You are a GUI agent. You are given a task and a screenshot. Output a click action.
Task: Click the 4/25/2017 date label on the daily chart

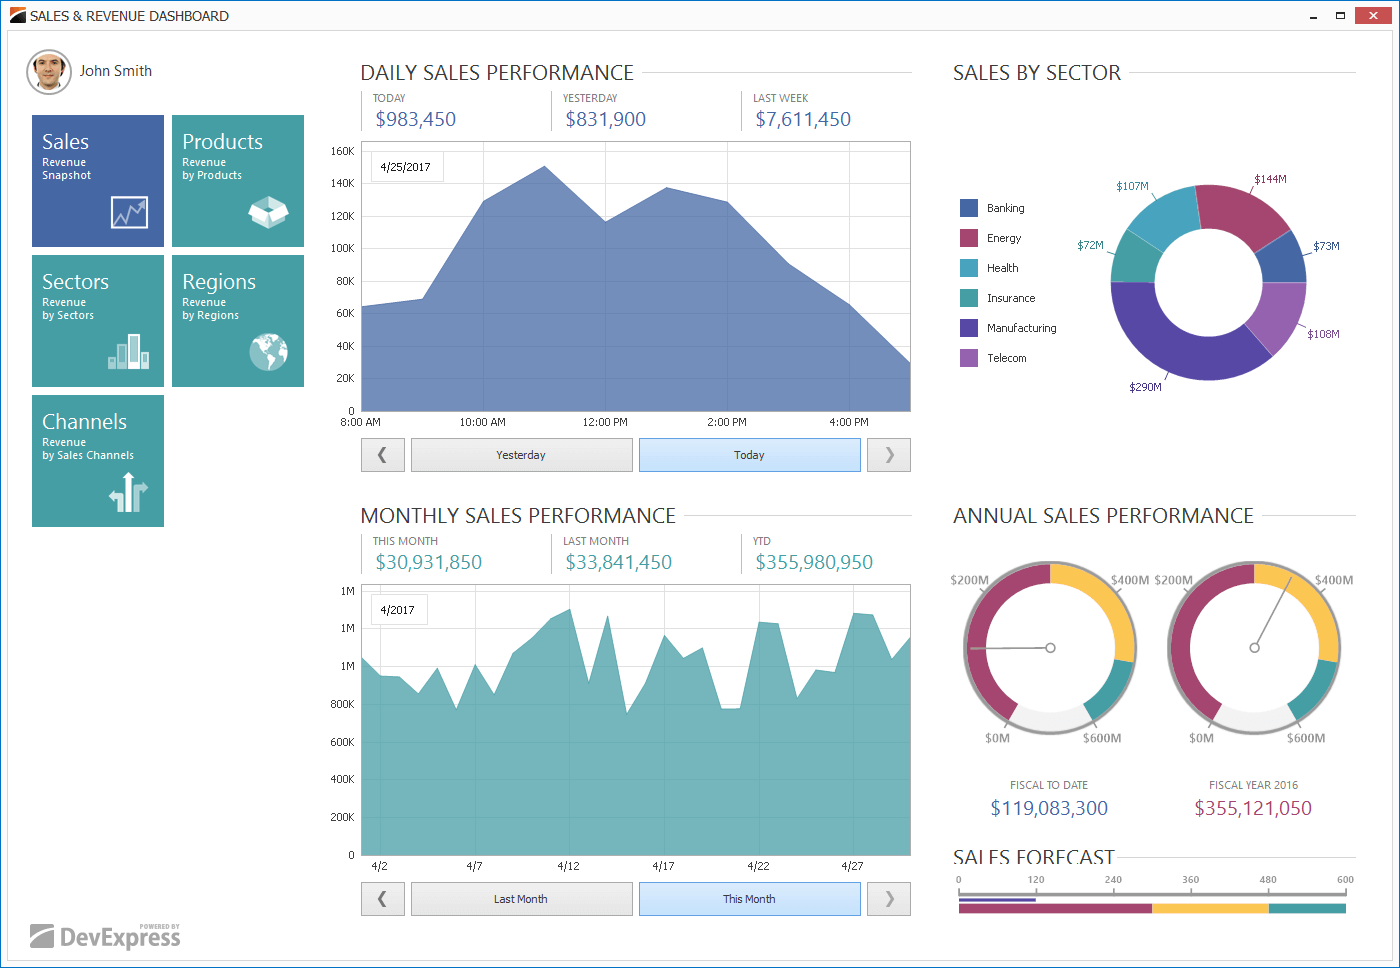[x=406, y=166]
